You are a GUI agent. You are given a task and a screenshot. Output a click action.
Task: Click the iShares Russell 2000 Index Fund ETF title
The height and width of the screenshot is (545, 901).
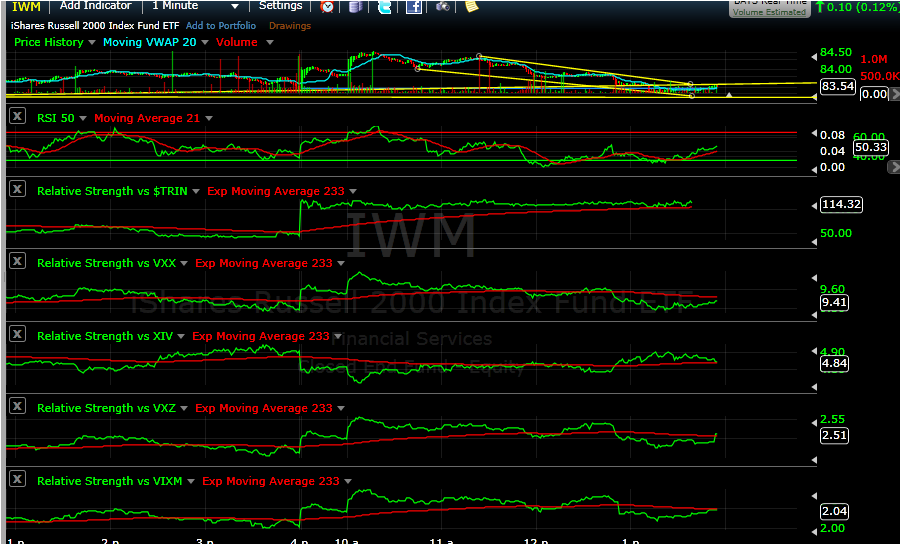(95, 26)
